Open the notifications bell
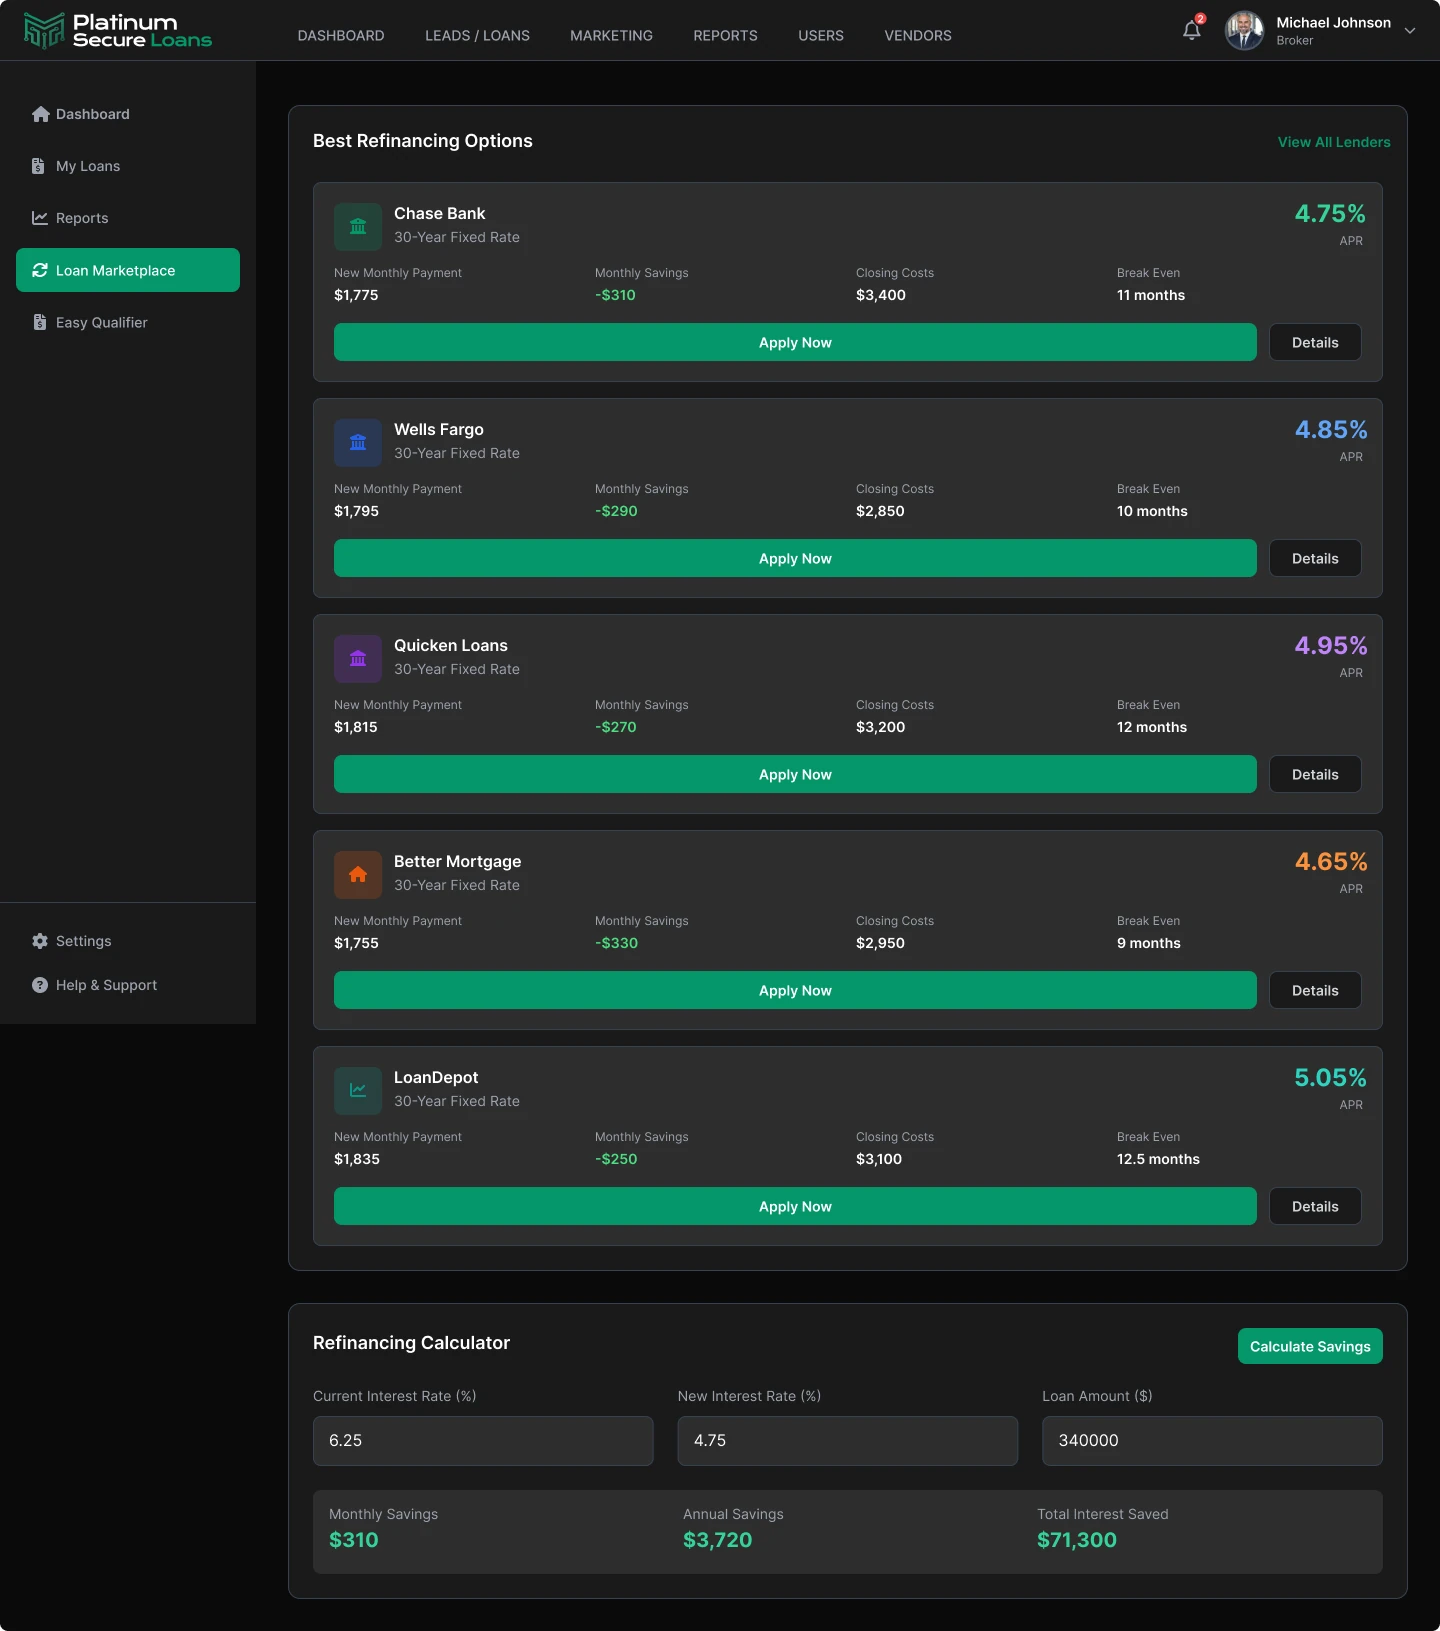This screenshot has height=1631, width=1440. 1192,30
